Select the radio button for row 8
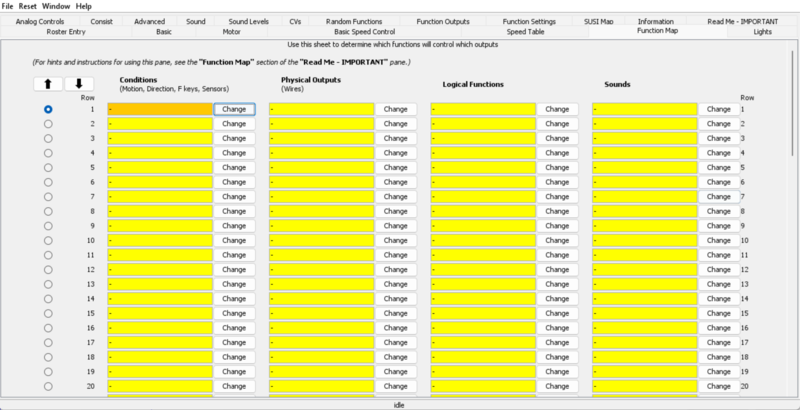Viewport: 800px width, 410px height. click(x=48, y=211)
